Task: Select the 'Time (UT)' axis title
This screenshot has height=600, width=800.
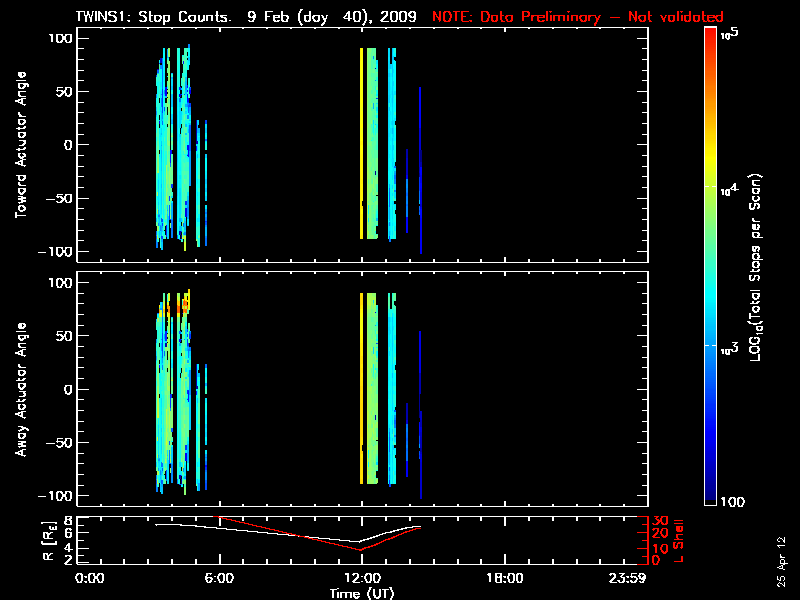Action: 361,592
